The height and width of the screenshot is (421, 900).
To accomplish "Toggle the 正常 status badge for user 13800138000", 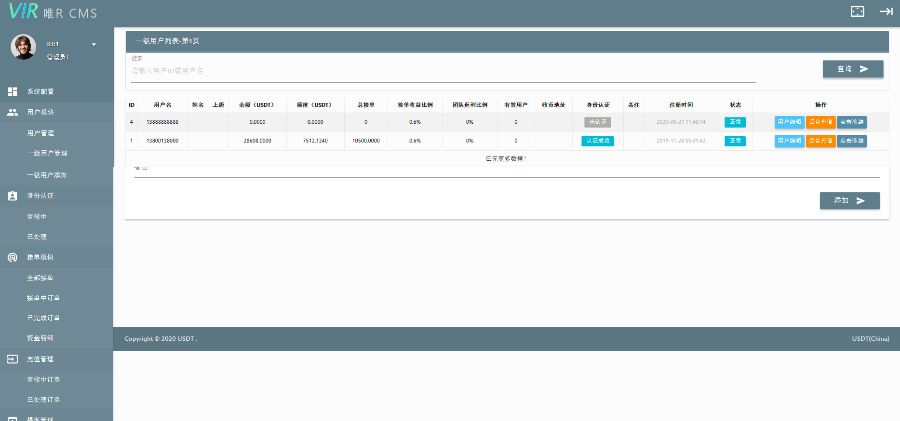I will tap(735, 141).
